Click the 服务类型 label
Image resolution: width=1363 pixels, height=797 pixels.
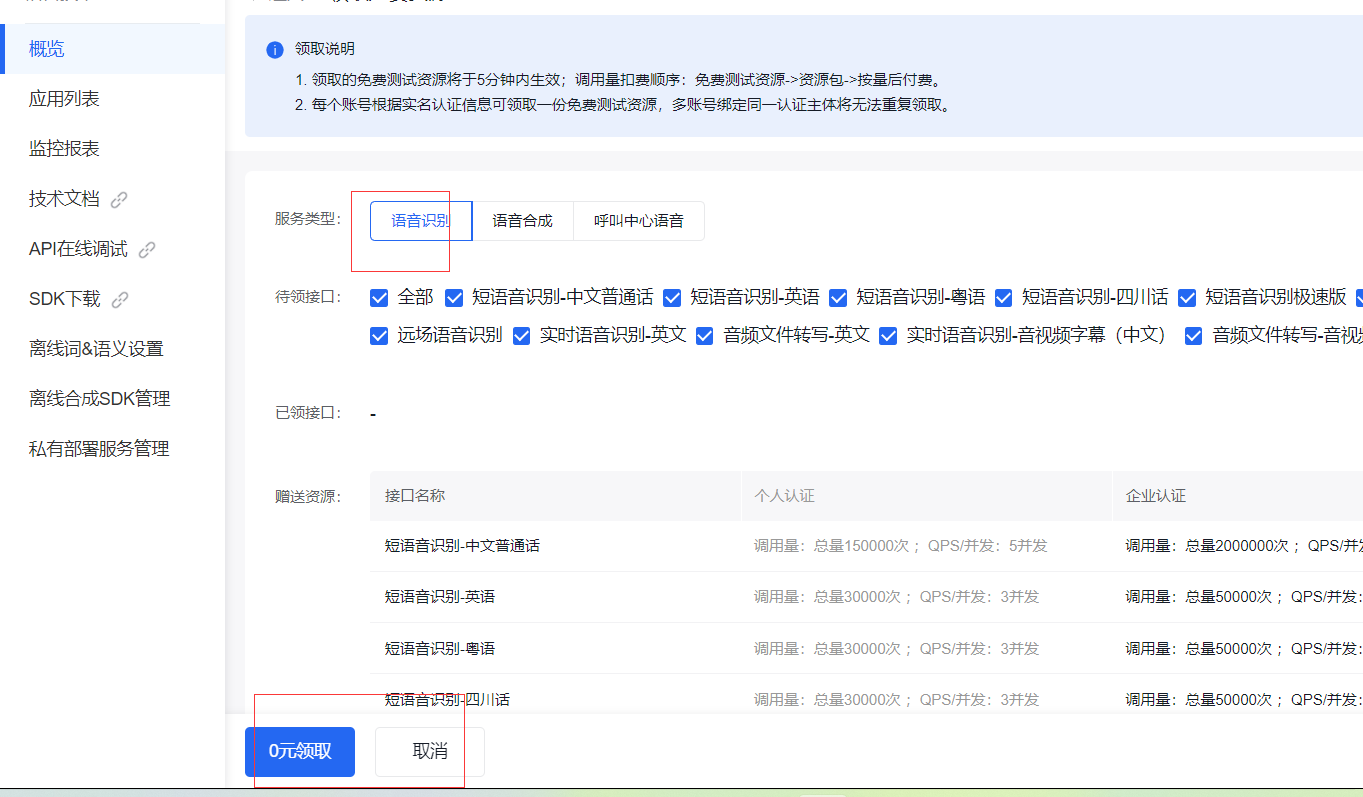point(308,219)
